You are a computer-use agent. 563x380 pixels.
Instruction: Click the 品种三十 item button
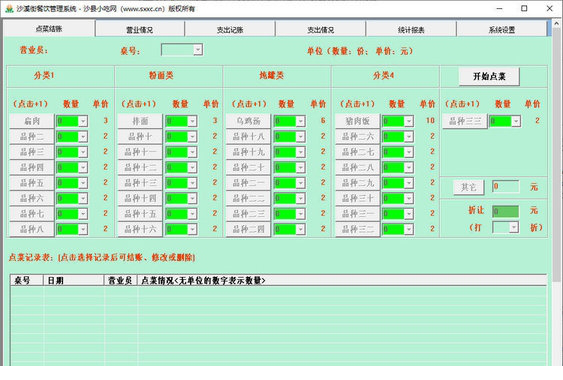358,198
